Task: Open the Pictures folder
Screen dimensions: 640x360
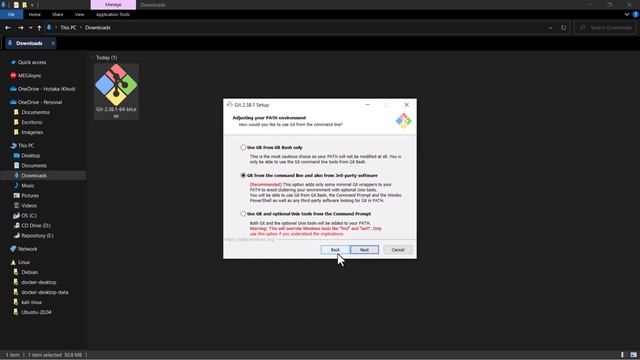Action: pos(30,196)
